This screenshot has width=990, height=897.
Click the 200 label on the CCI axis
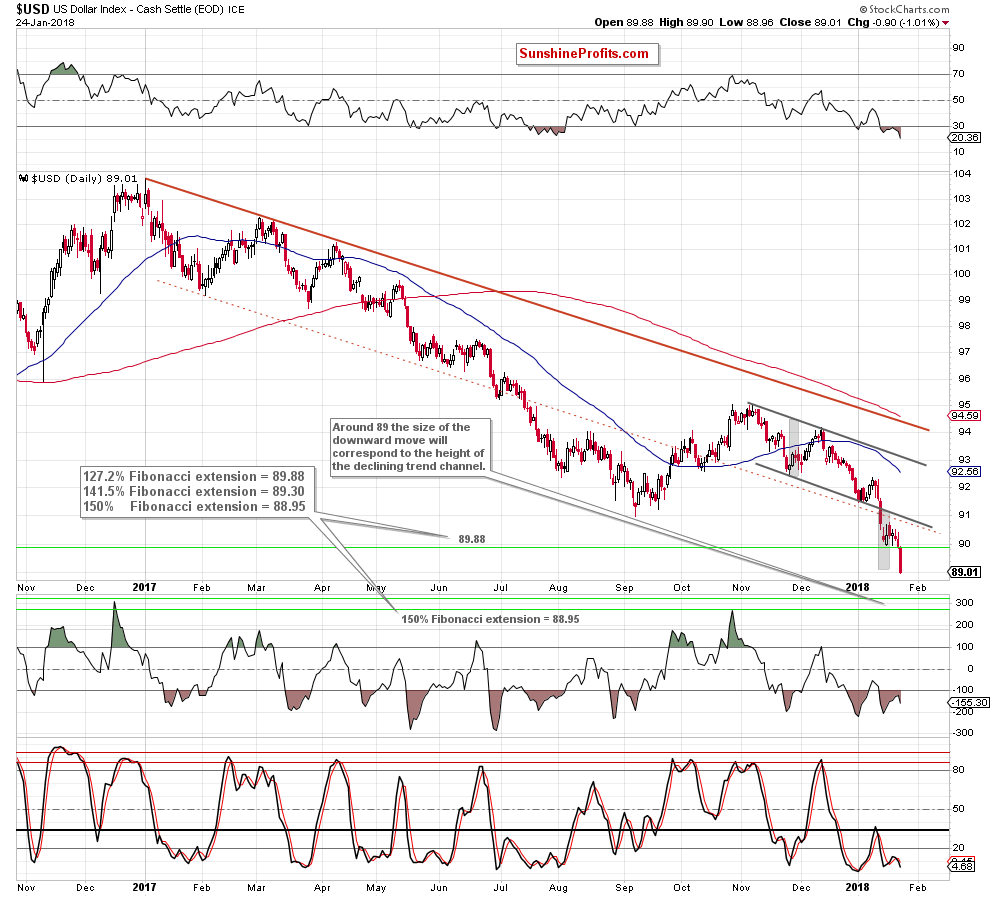(963, 625)
